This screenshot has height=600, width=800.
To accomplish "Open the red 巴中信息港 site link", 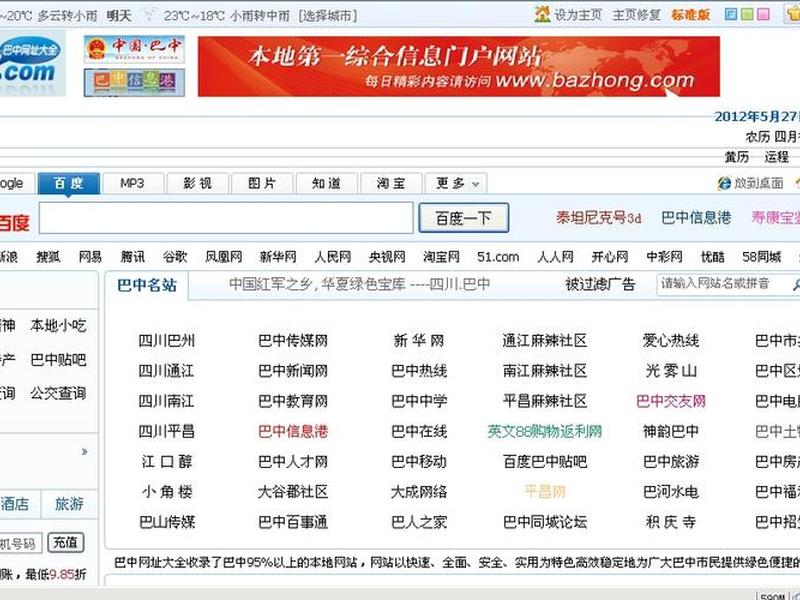I will click(x=293, y=431).
